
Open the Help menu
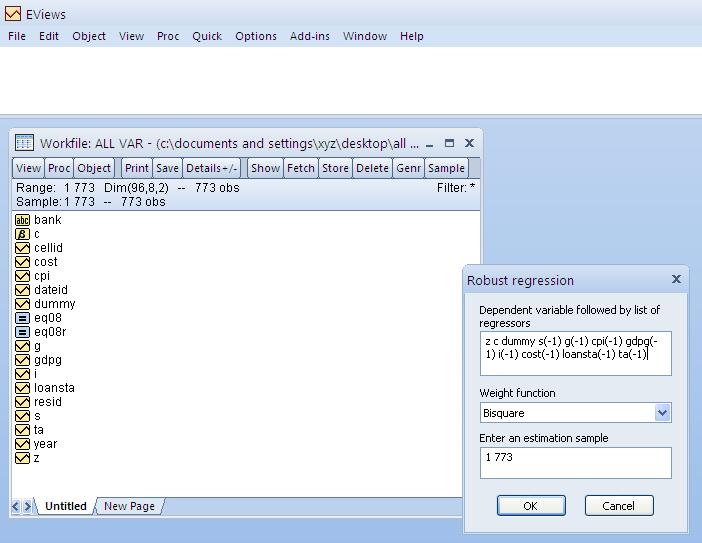[x=411, y=36]
